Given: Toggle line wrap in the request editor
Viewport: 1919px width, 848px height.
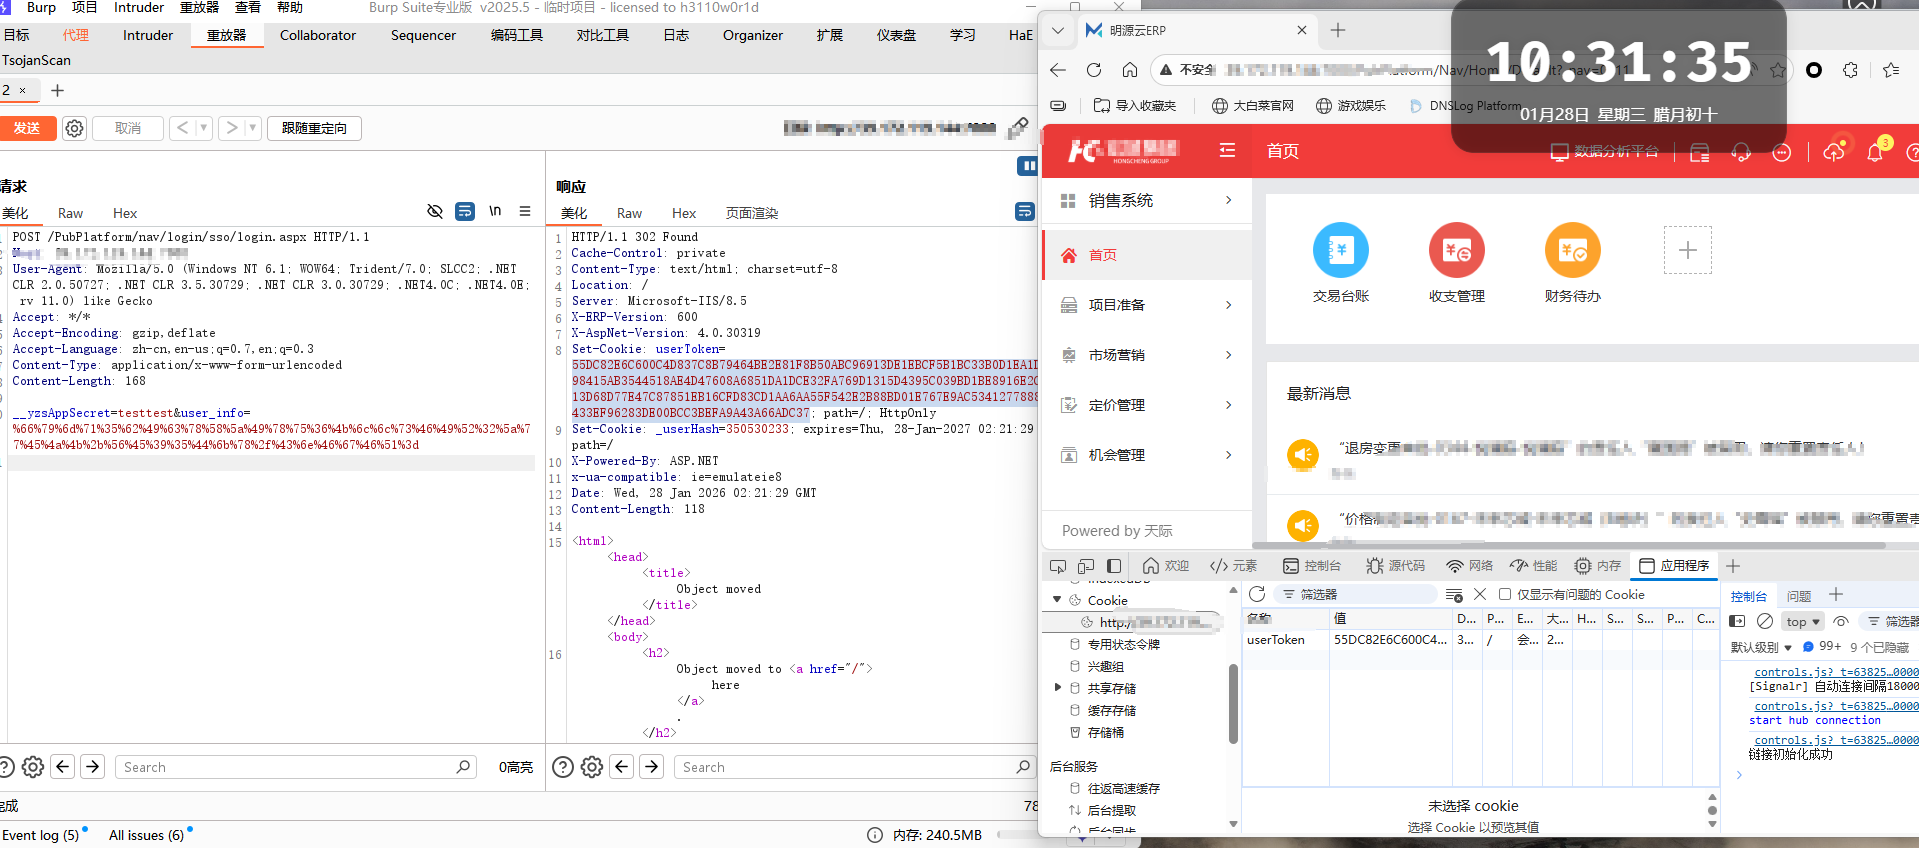Looking at the screenshot, I should point(465,211).
